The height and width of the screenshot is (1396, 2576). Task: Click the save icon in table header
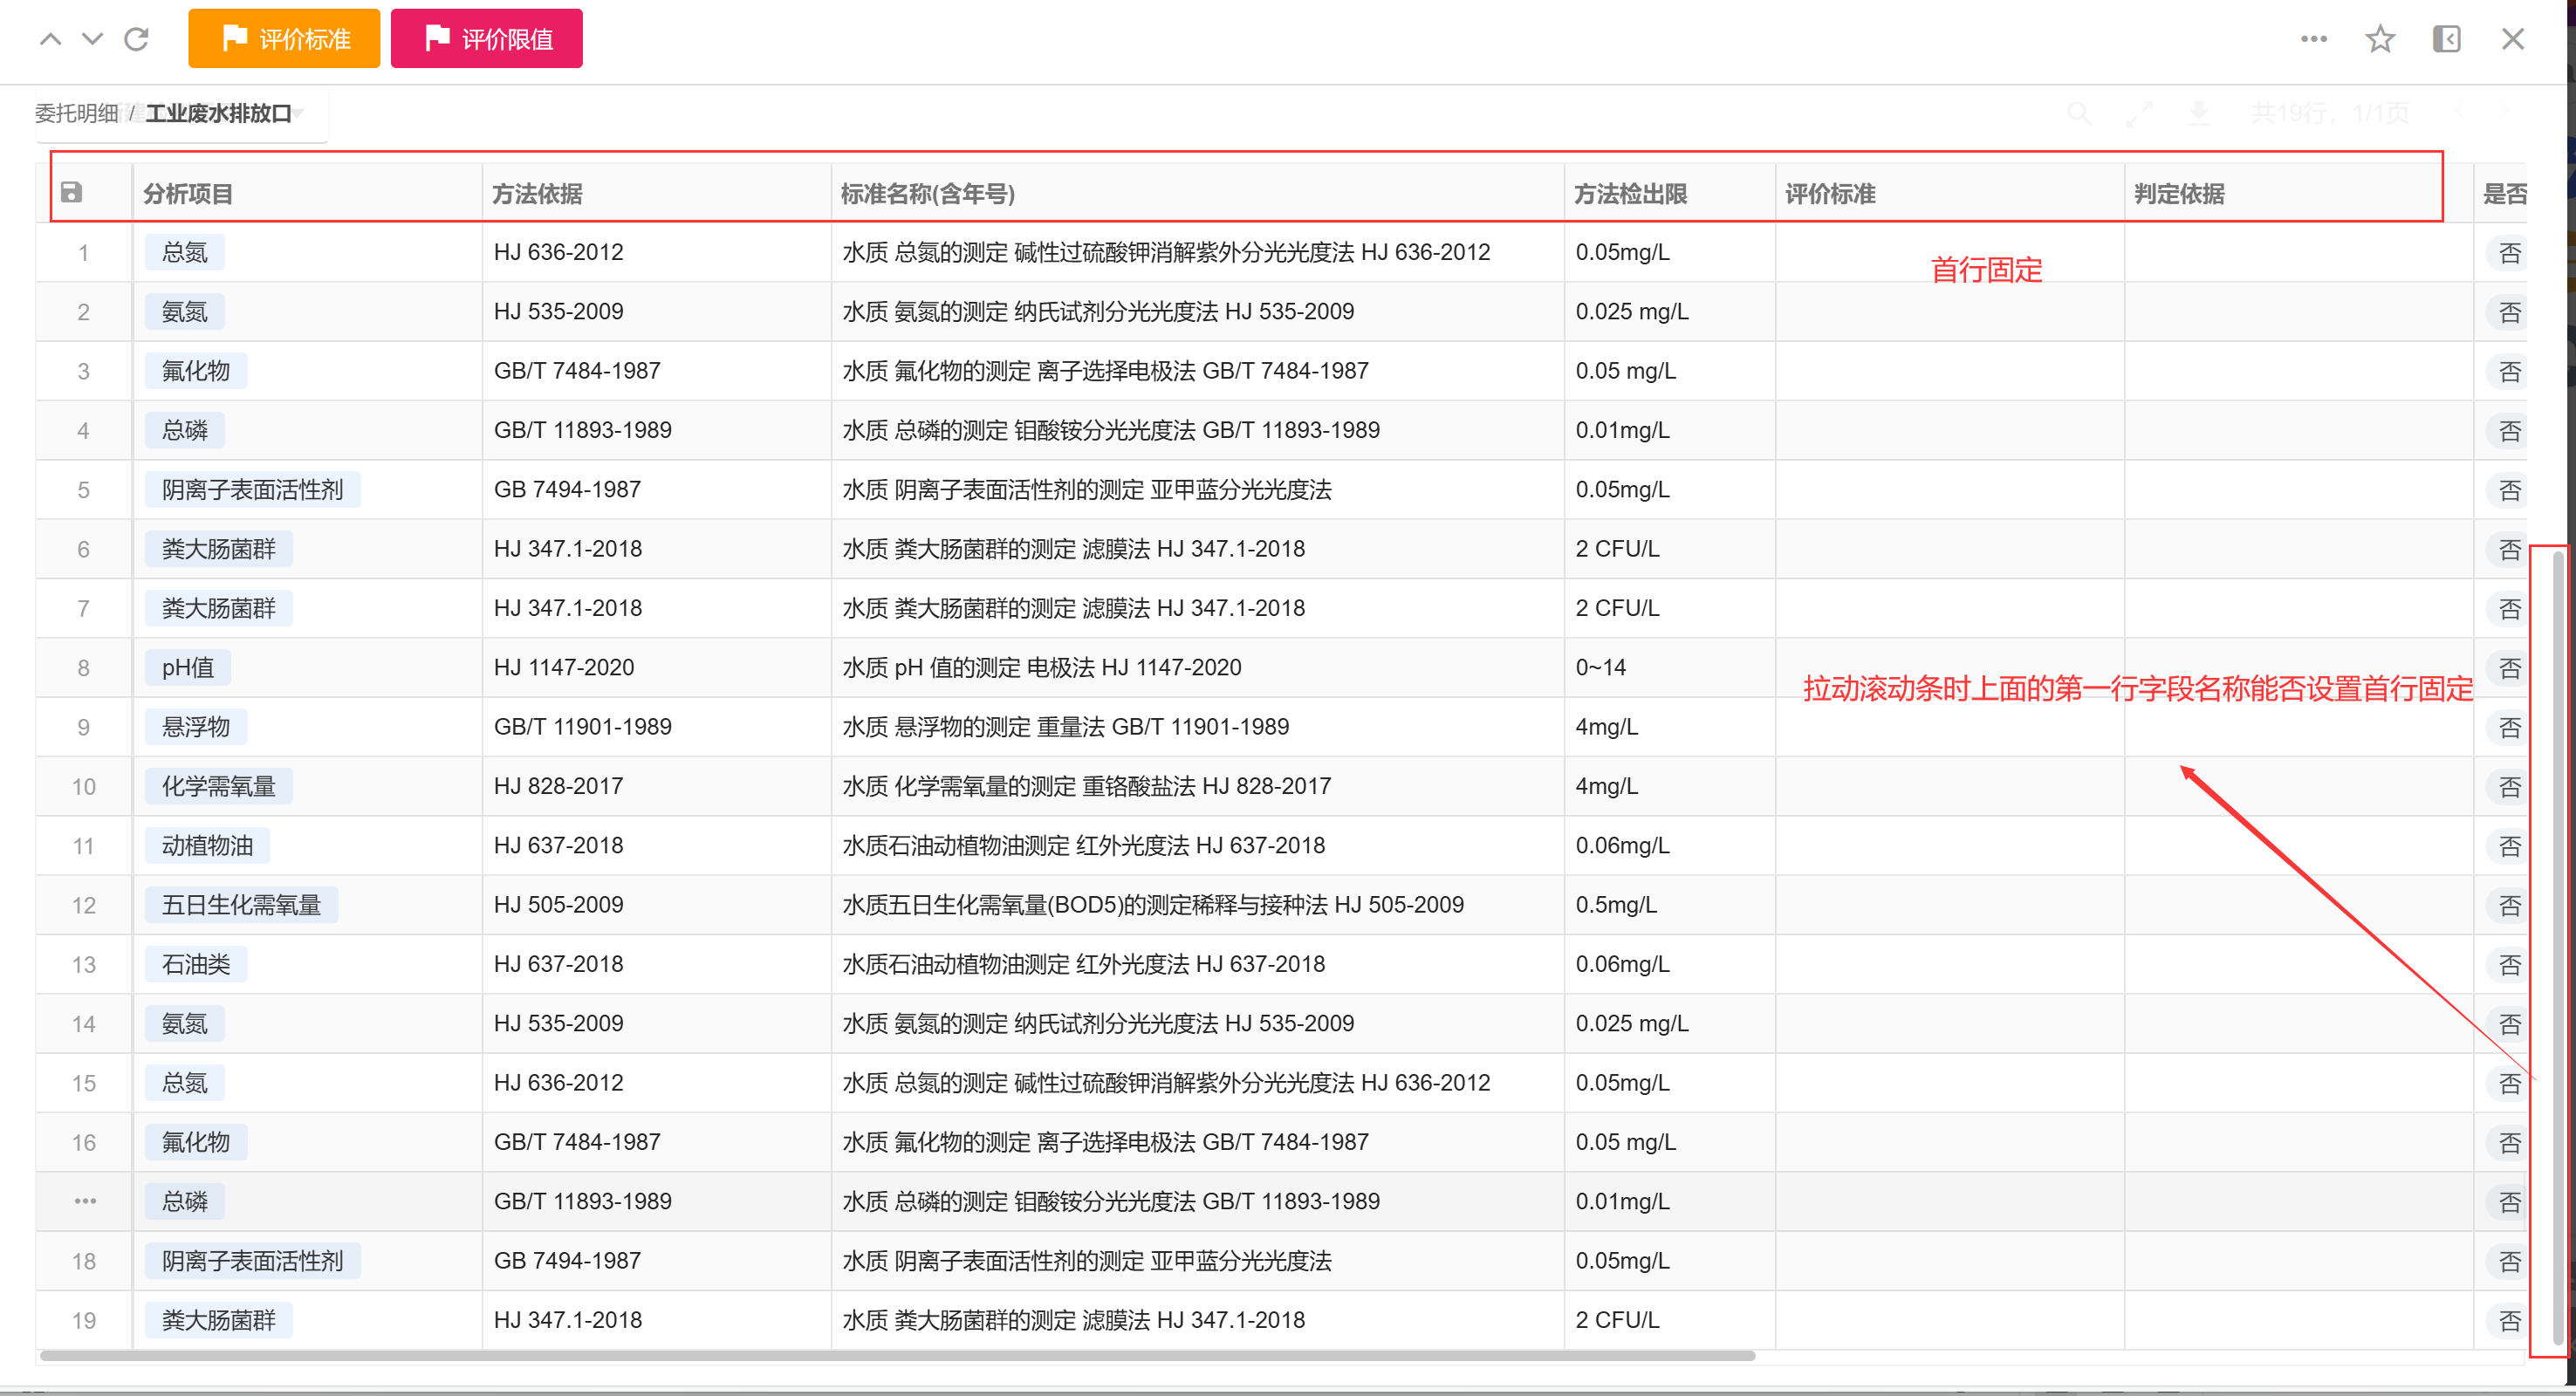pos(71,192)
